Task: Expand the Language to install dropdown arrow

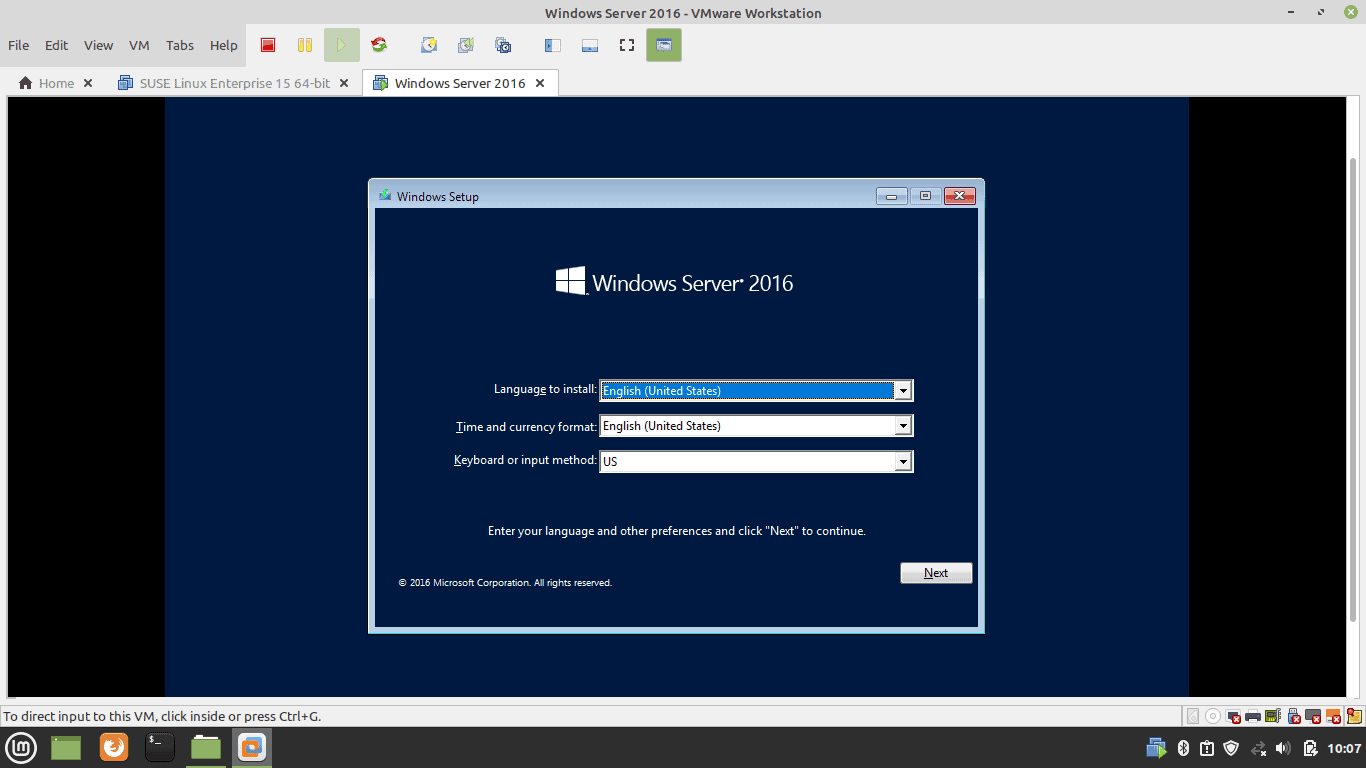Action: (x=903, y=391)
